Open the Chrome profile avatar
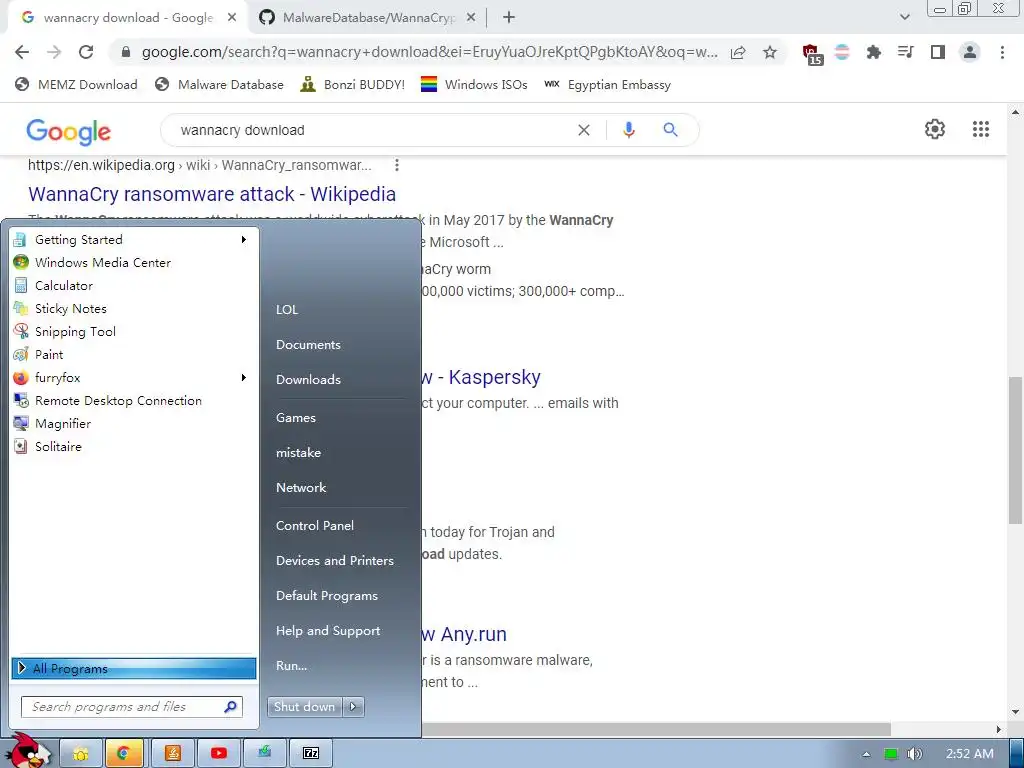The width and height of the screenshot is (1024, 768). (970, 52)
